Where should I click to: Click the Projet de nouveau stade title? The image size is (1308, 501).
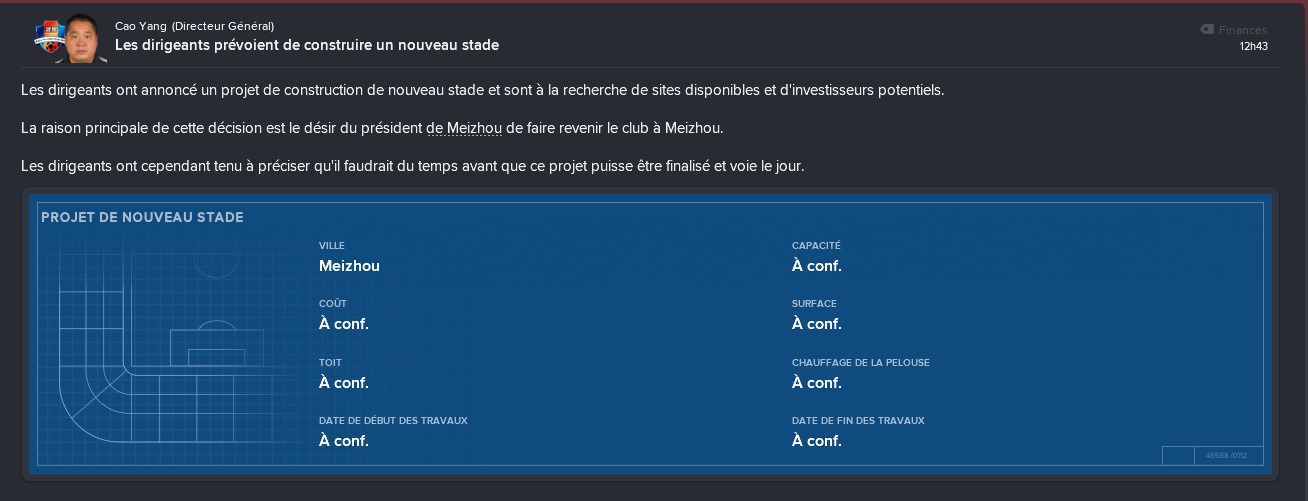pyautogui.click(x=142, y=217)
